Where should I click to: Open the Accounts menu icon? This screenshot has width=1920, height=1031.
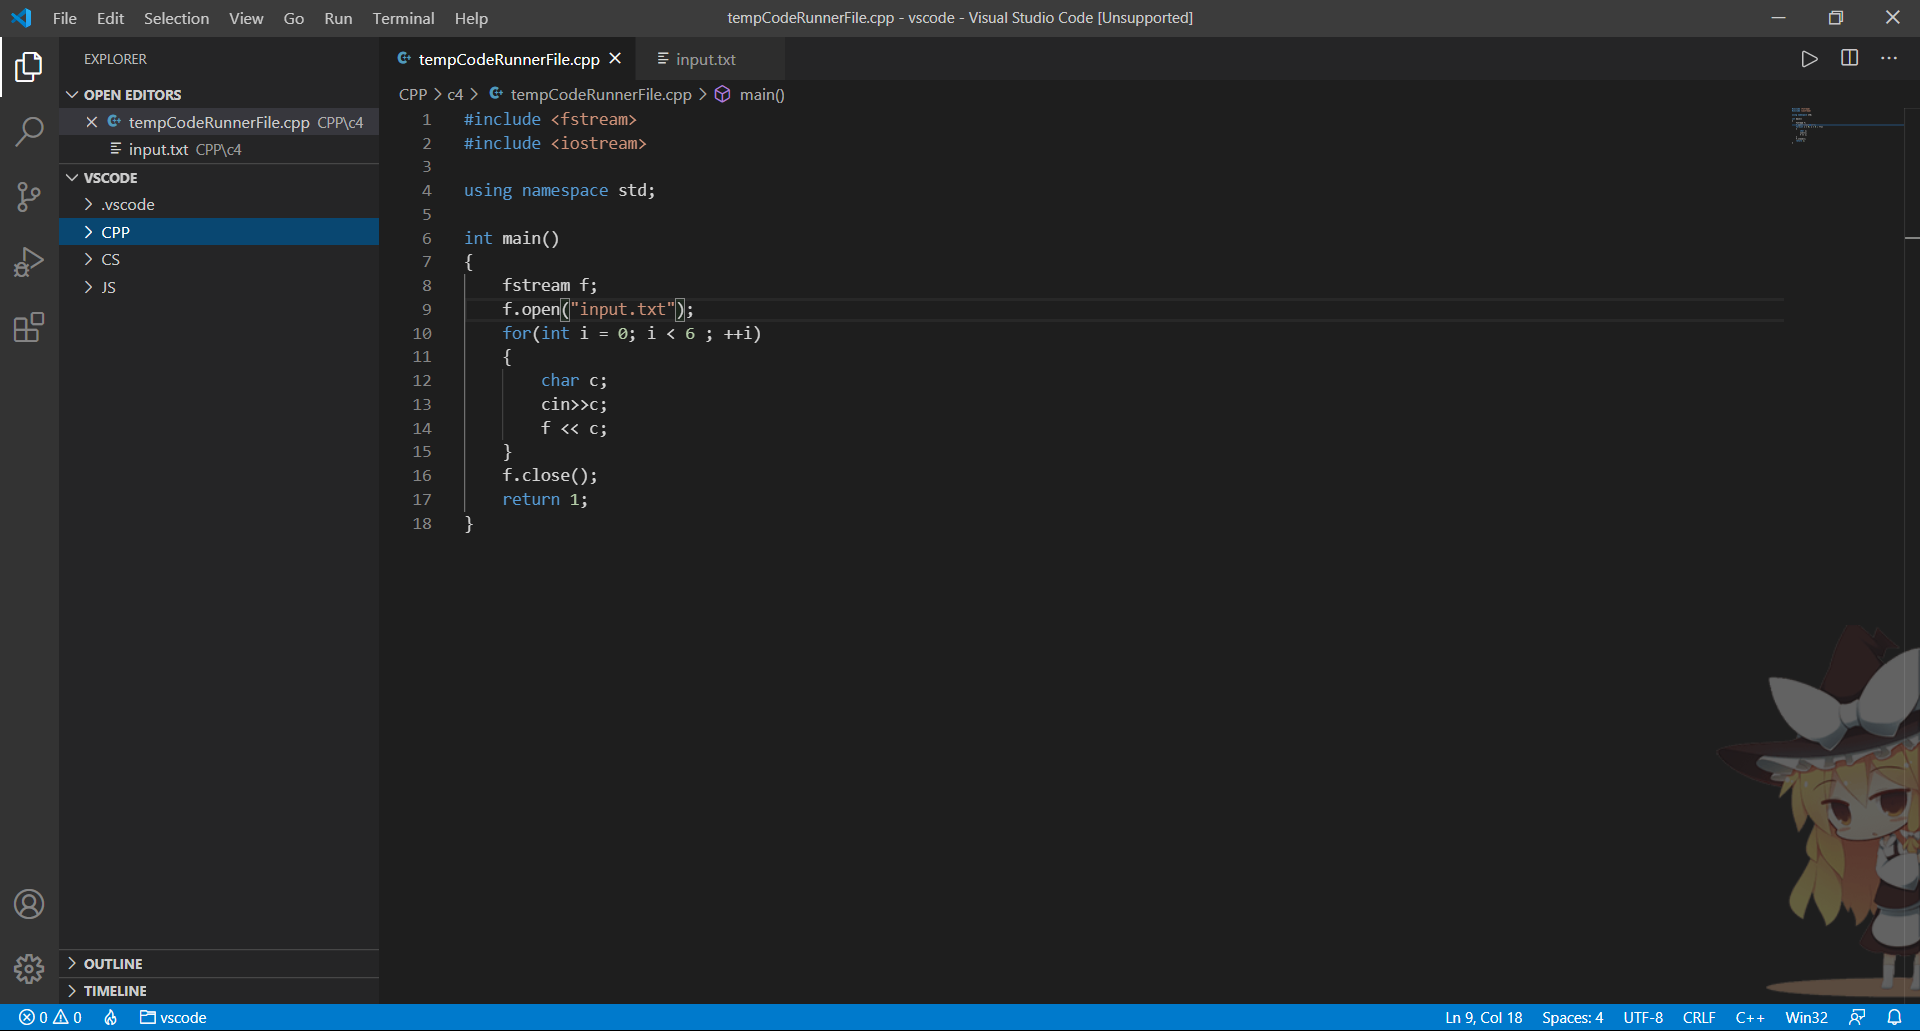coord(29,904)
